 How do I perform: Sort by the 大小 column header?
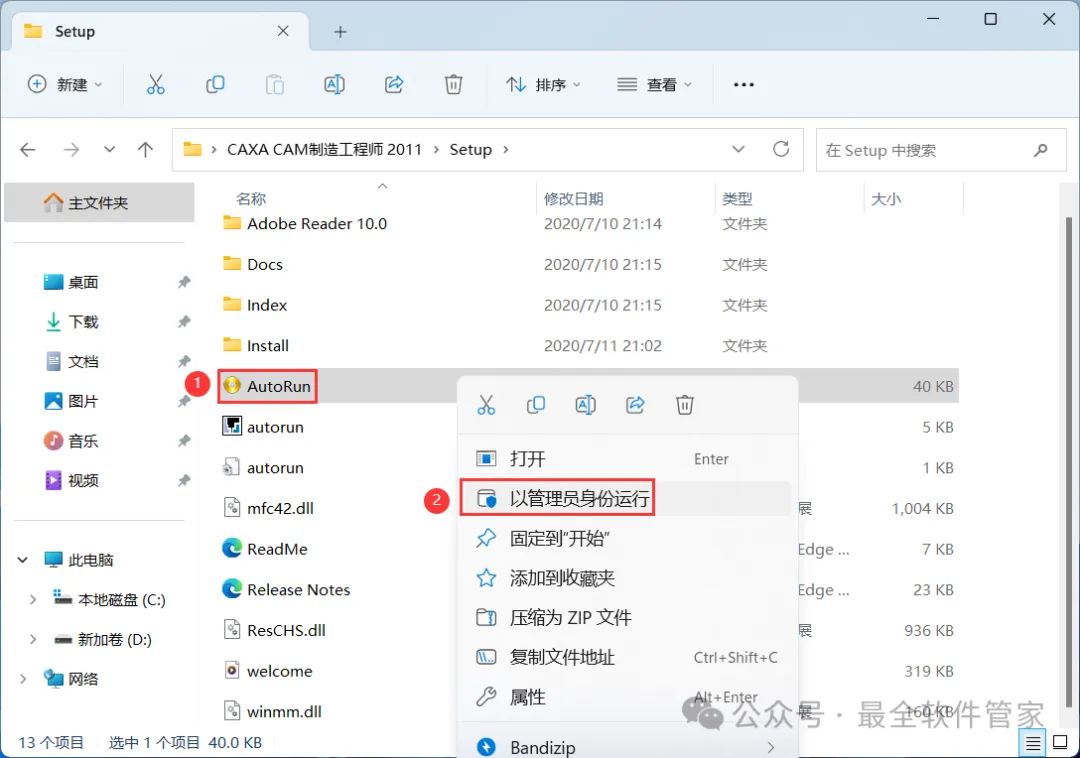(x=885, y=199)
